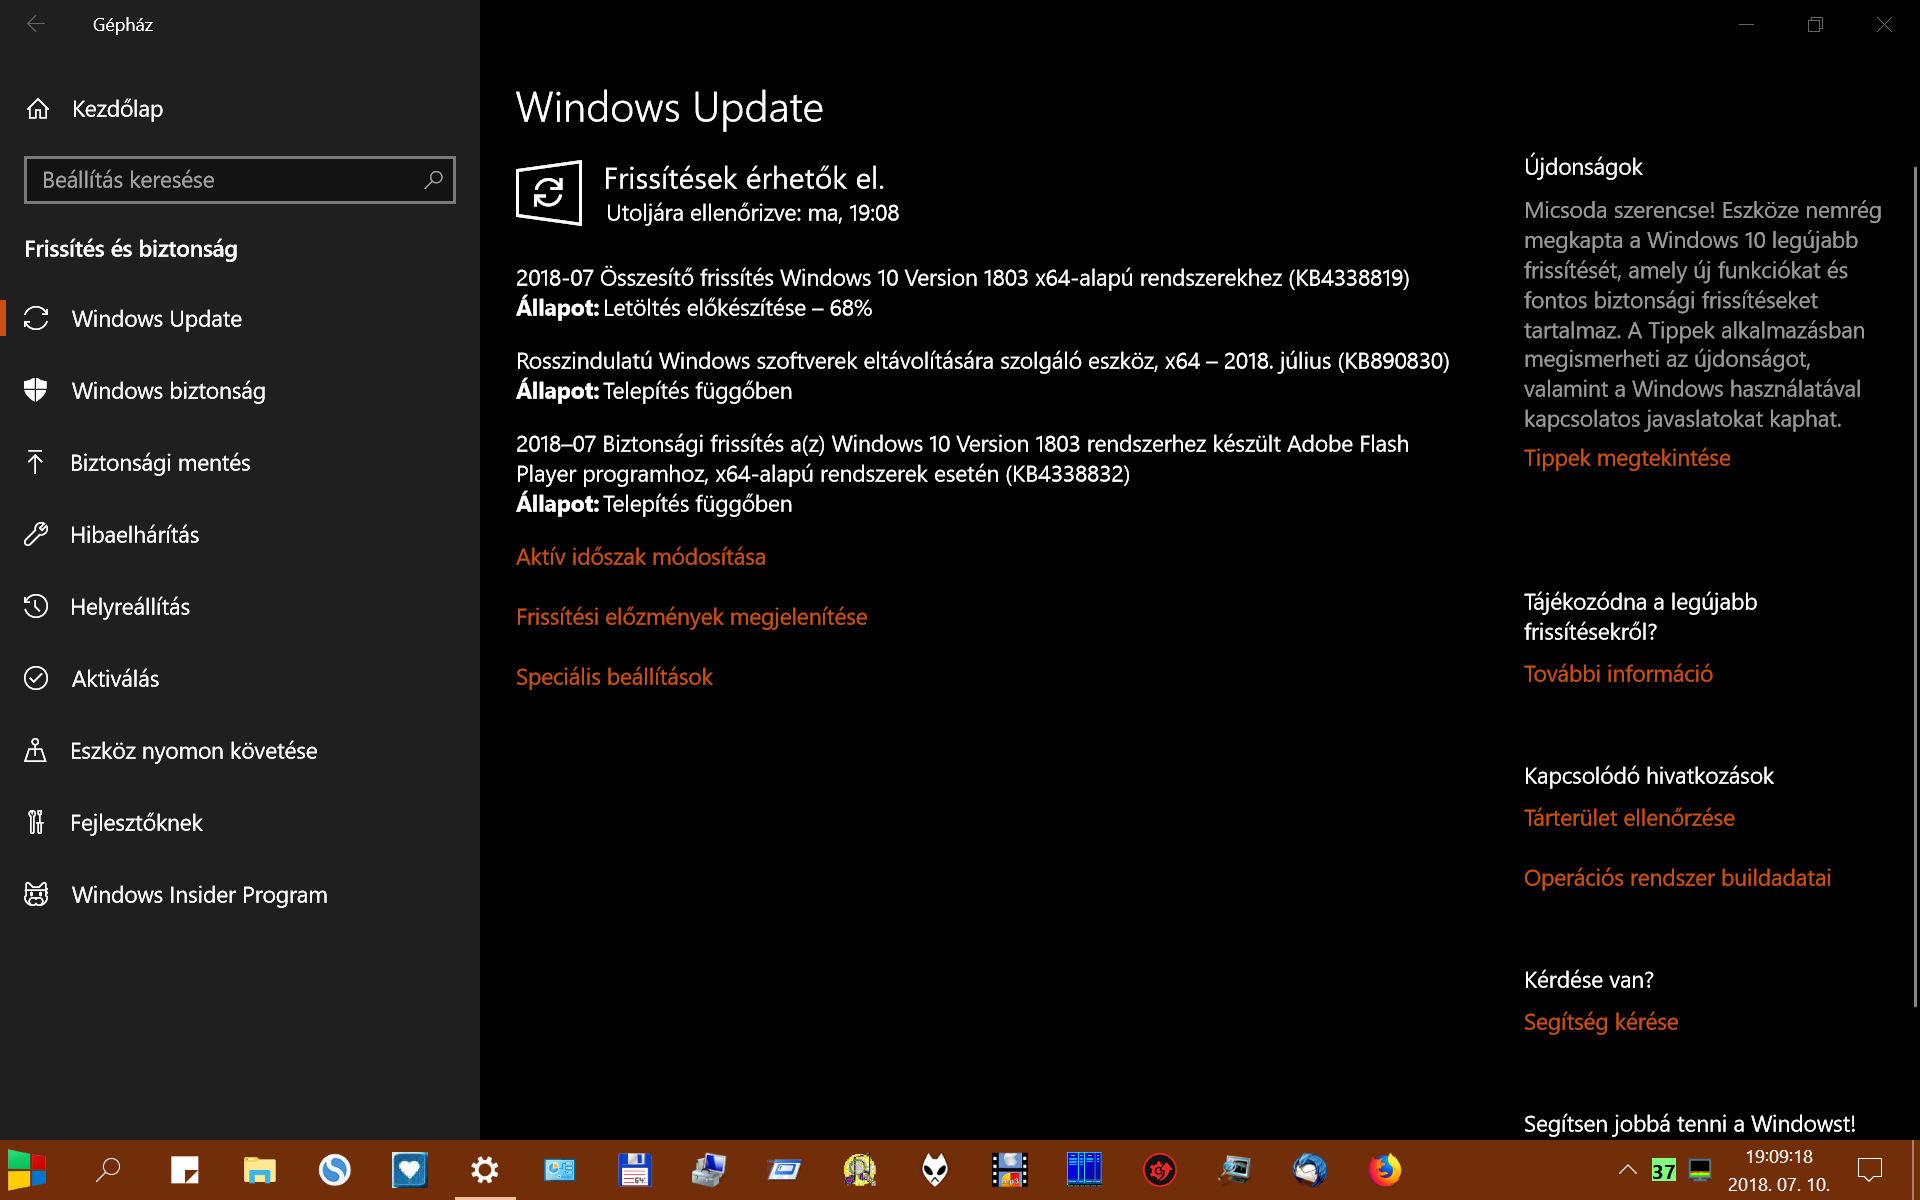
Task: Open File Explorer from taskbar
Action: pos(260,1170)
